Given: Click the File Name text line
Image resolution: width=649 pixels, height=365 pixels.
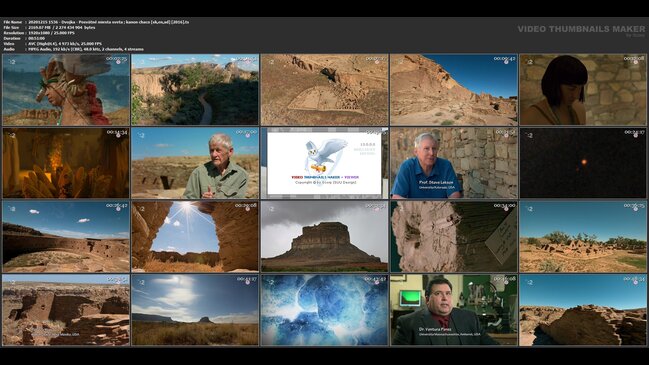Looking at the screenshot, I should pos(96,22).
